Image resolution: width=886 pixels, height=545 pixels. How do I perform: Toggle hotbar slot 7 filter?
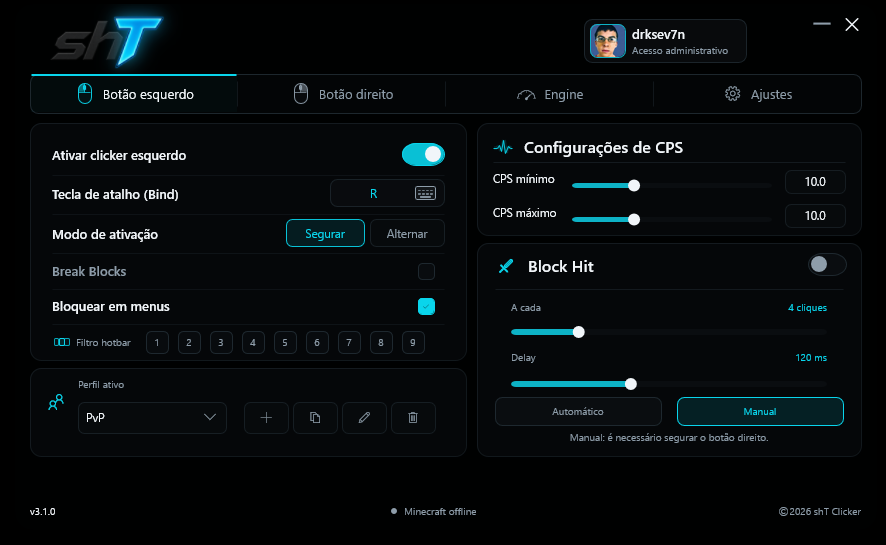349,342
